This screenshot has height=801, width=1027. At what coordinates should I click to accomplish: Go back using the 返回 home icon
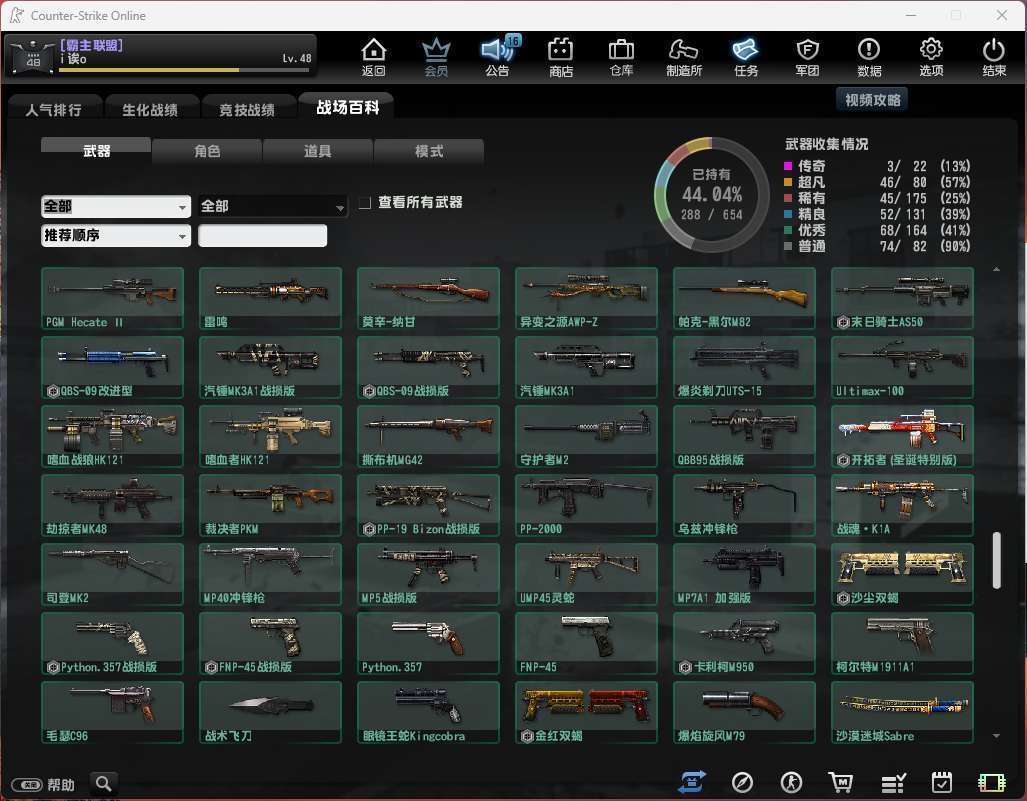click(373, 57)
